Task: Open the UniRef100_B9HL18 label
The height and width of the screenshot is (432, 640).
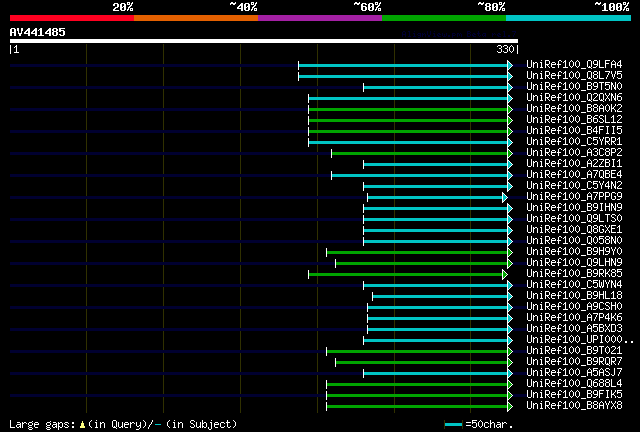Action: point(574,296)
